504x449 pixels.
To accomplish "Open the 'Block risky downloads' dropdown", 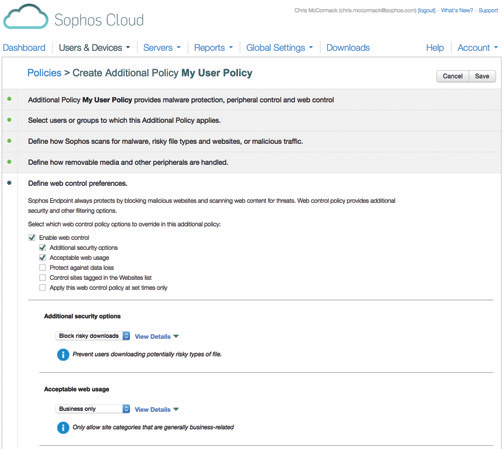I will pyautogui.click(x=93, y=336).
